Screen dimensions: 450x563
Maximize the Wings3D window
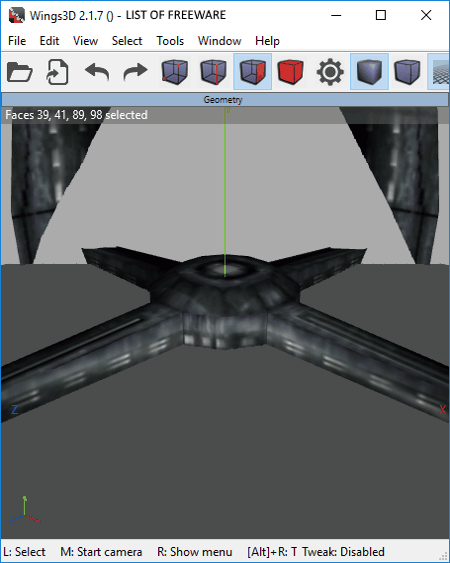coord(381,15)
